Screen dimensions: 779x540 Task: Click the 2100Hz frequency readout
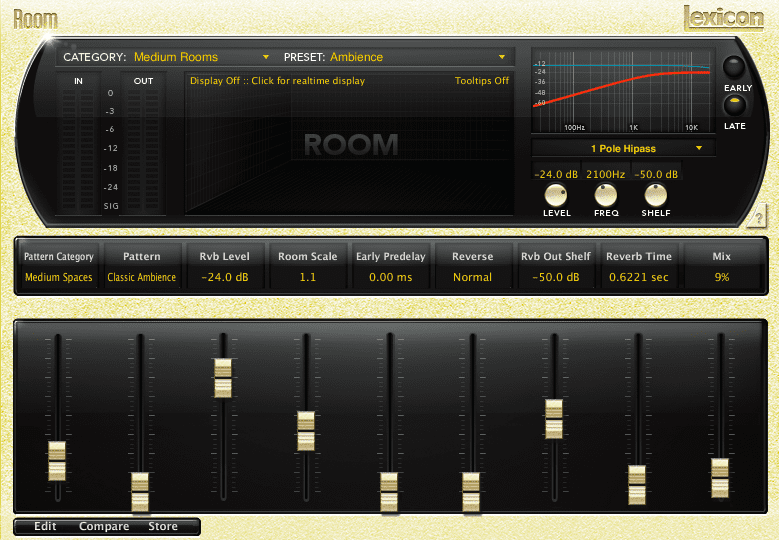pos(606,174)
